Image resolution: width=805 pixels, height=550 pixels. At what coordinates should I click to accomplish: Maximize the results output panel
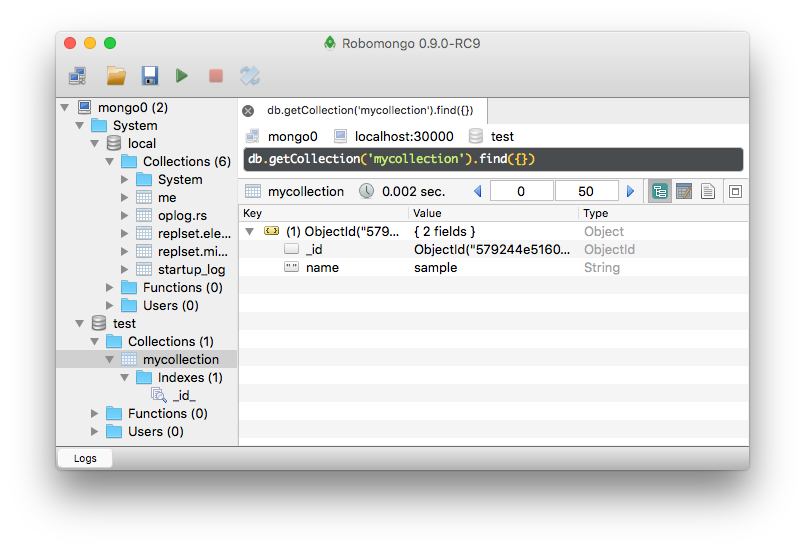(x=735, y=192)
